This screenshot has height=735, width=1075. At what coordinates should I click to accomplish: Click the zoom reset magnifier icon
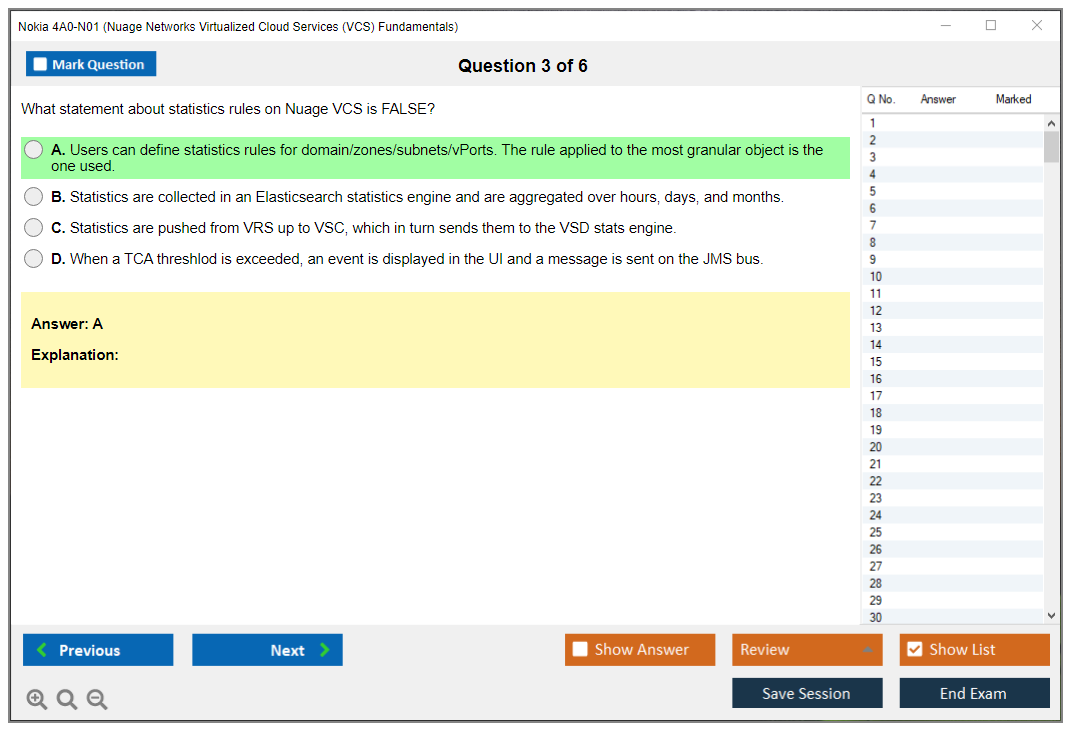67,700
